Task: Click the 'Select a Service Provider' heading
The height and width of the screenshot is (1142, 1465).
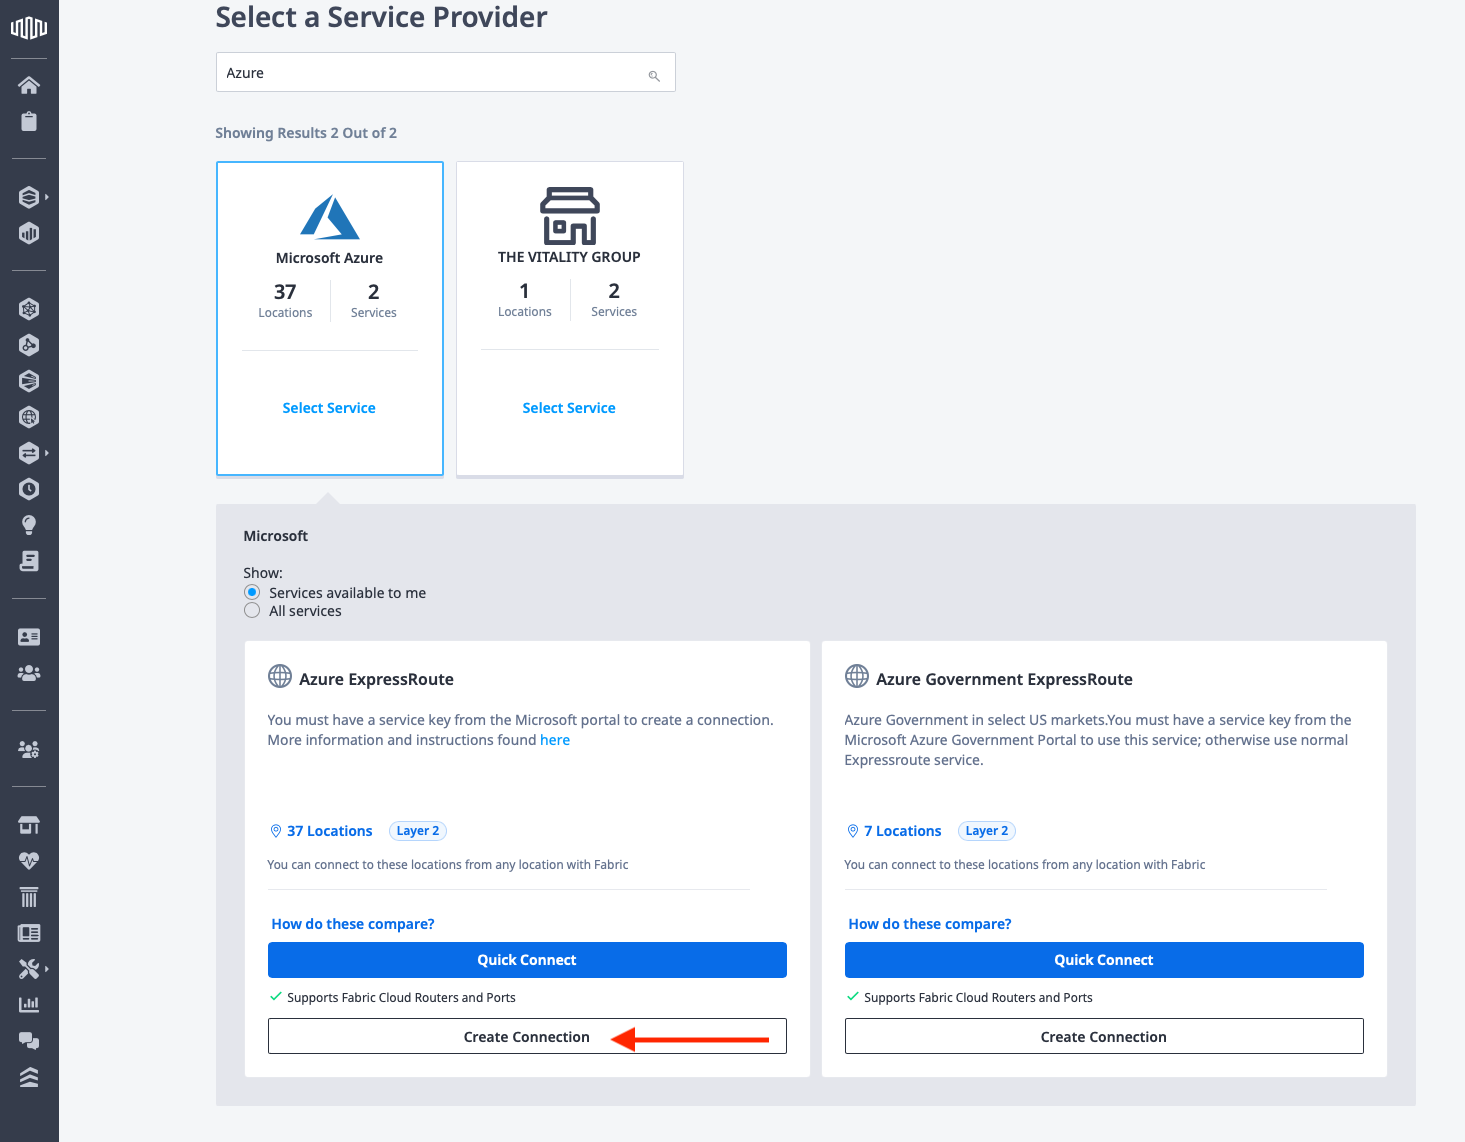Action: pyautogui.click(x=382, y=17)
